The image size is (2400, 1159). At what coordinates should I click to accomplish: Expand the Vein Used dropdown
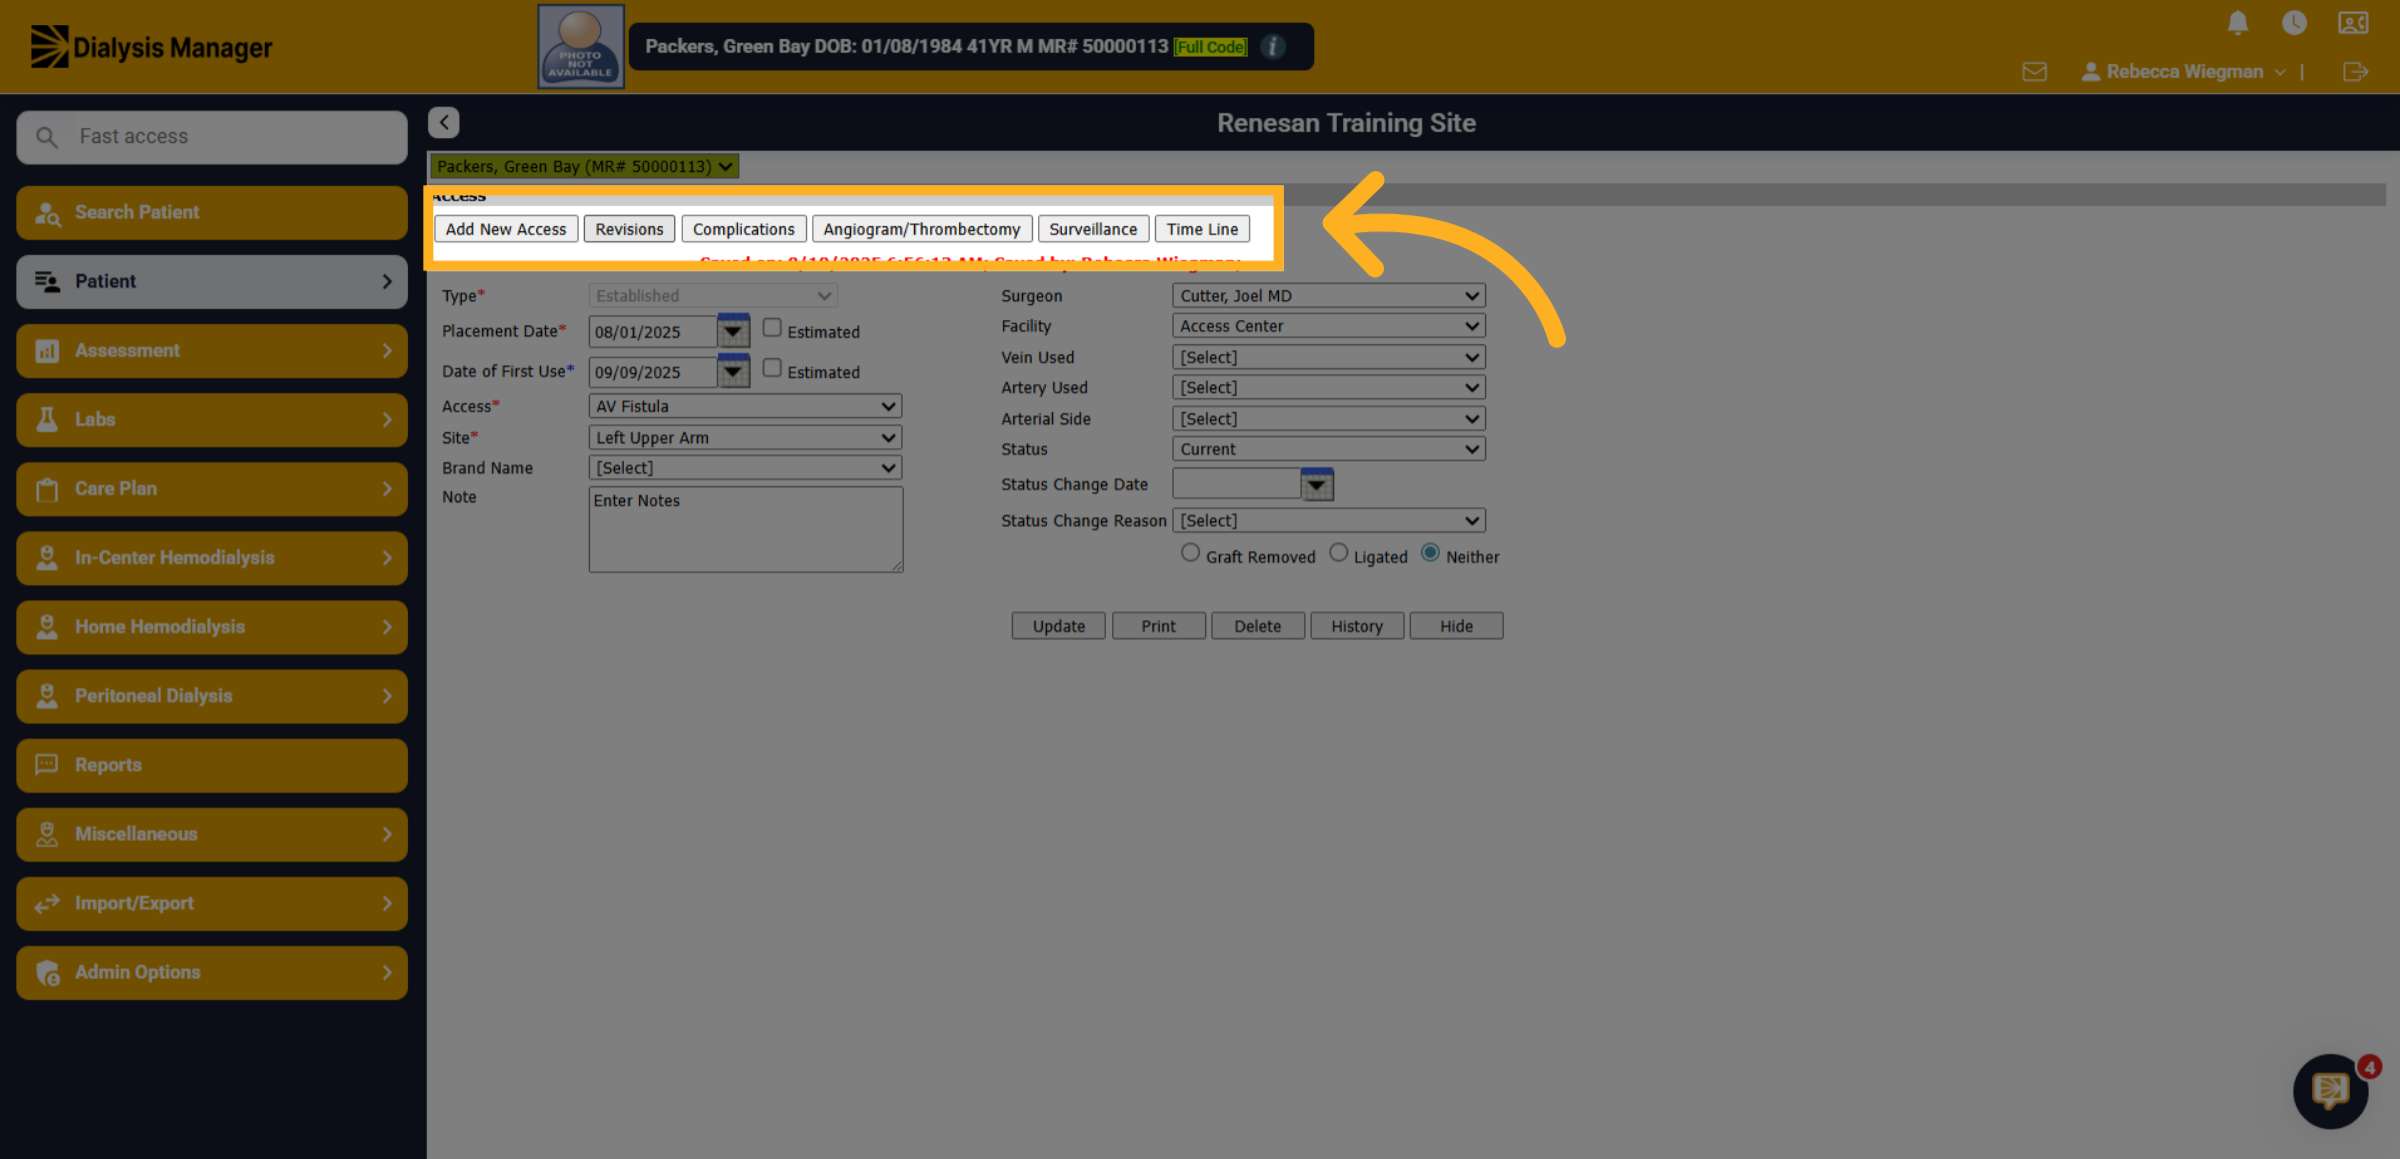pyautogui.click(x=1328, y=357)
